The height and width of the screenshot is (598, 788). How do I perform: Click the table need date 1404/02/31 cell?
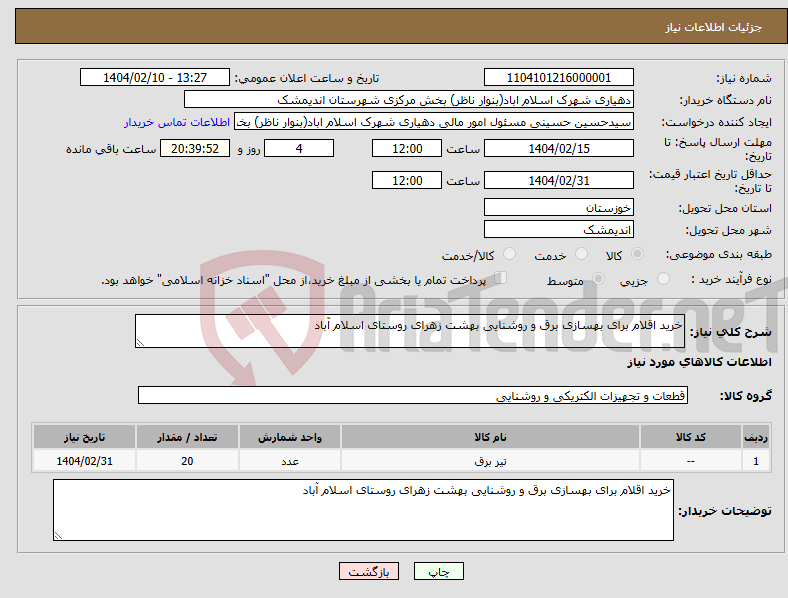pos(84,461)
